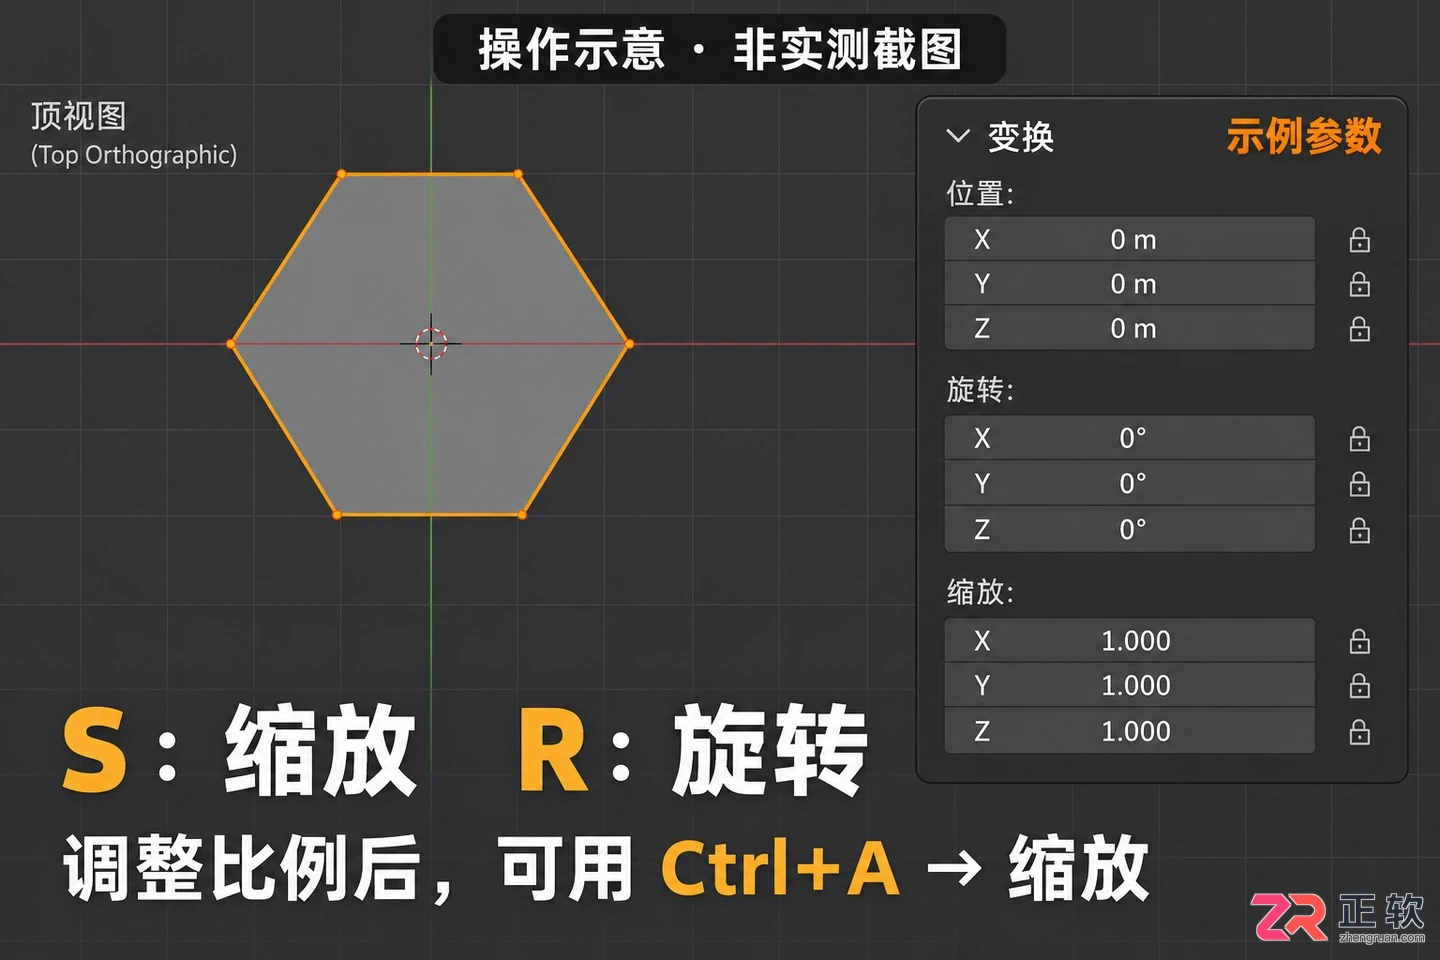Toggle lock for Scale Y
Viewport: 1440px width, 960px height.
coord(1359,686)
